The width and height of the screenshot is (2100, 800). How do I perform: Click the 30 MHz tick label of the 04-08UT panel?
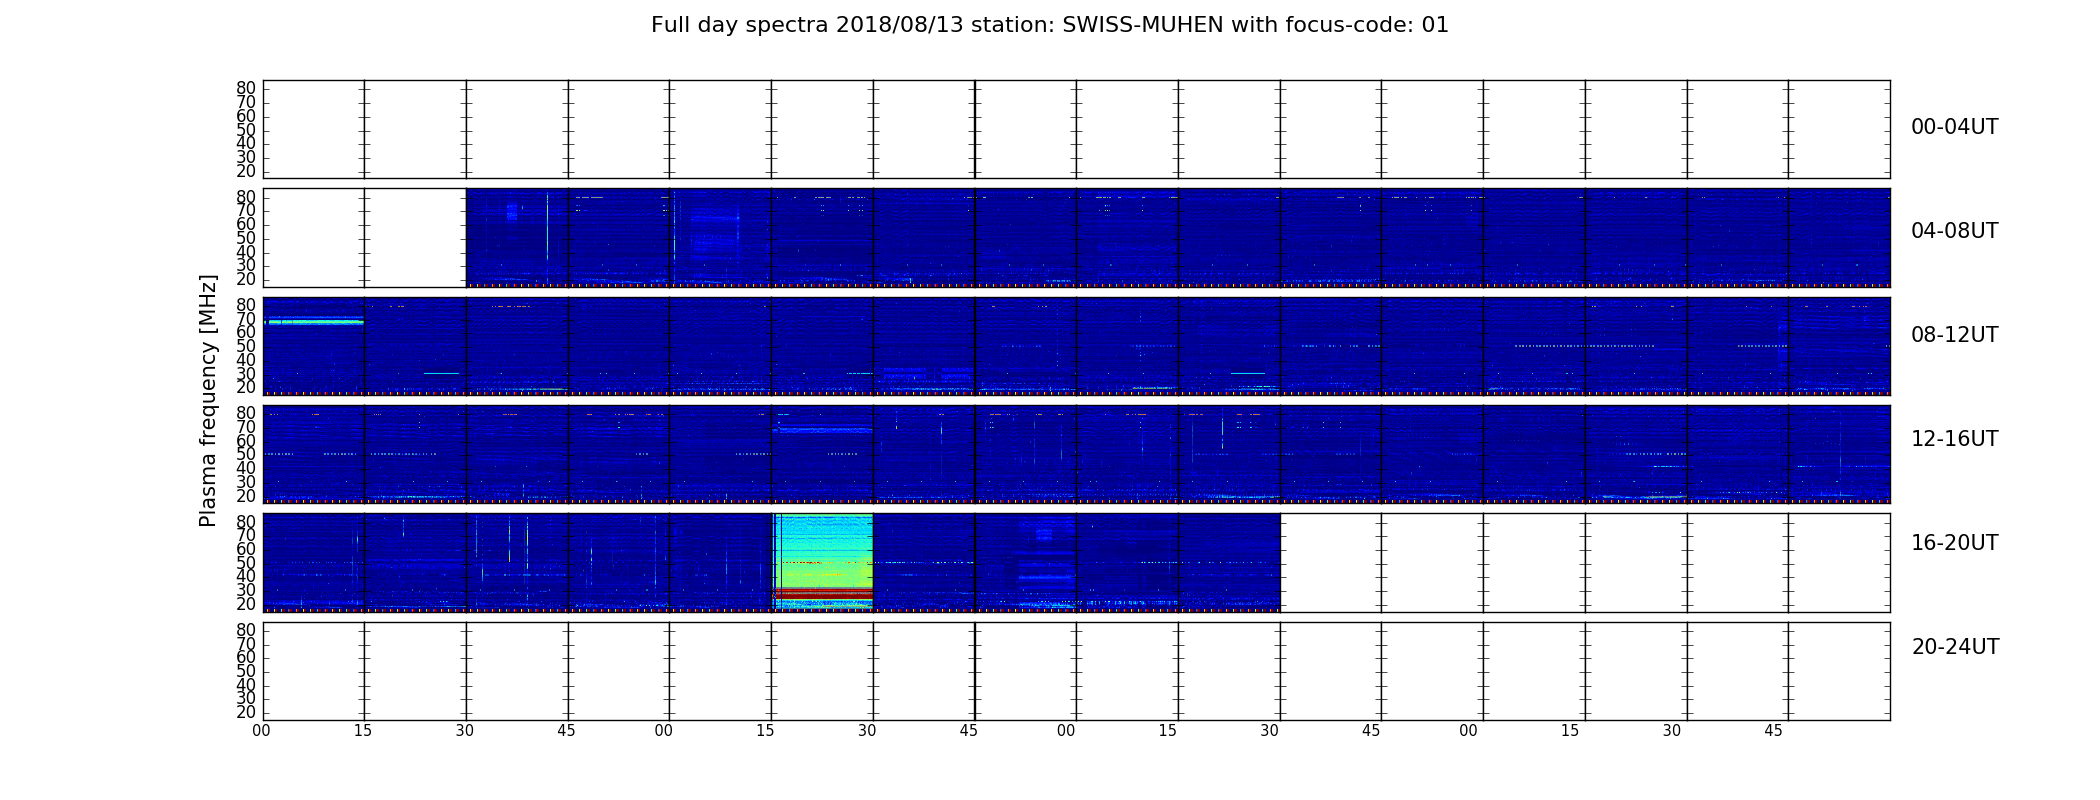pyautogui.click(x=246, y=265)
